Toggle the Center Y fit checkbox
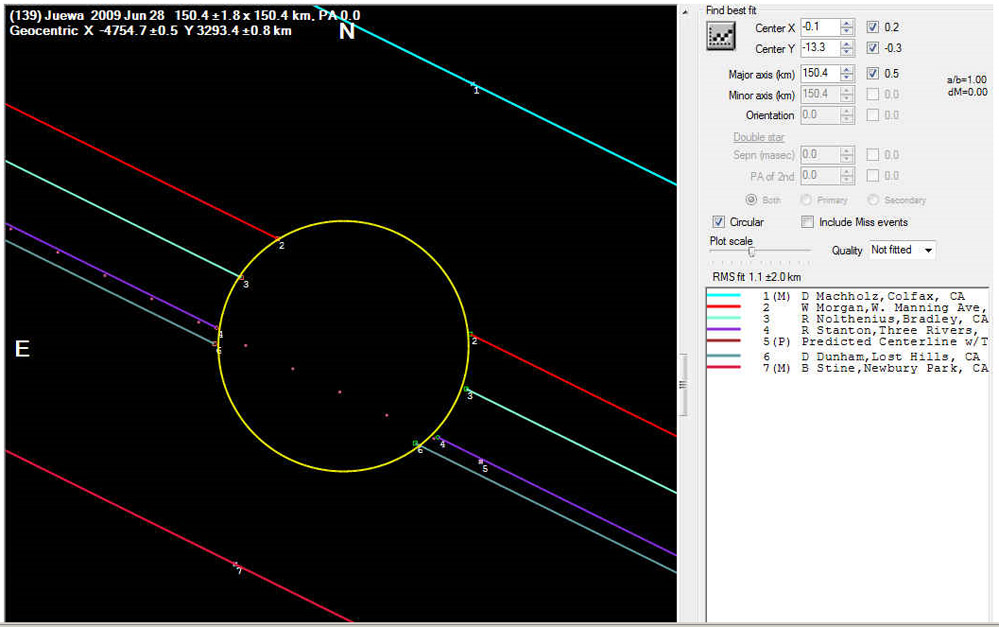The width and height of the screenshot is (999, 627). (x=873, y=48)
